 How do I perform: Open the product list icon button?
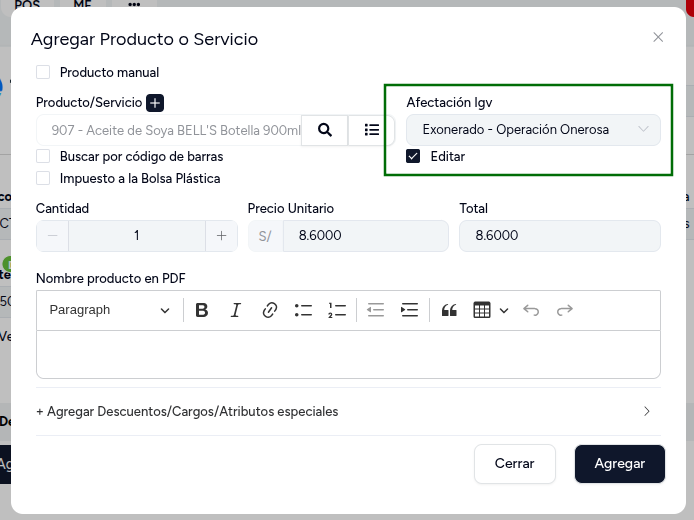click(371, 130)
